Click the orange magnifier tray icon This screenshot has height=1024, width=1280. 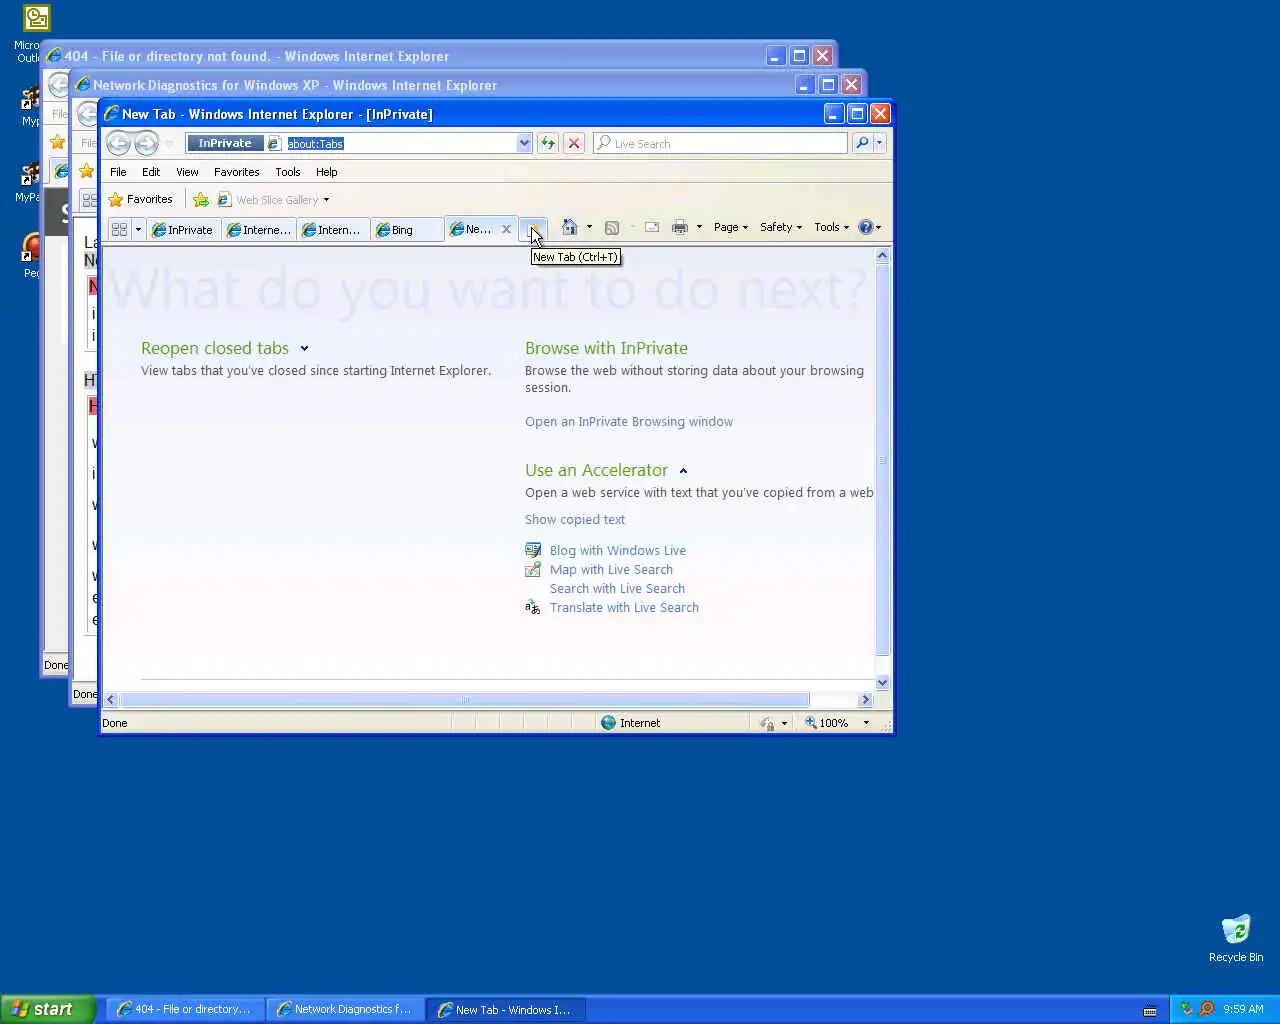[1206, 1009]
